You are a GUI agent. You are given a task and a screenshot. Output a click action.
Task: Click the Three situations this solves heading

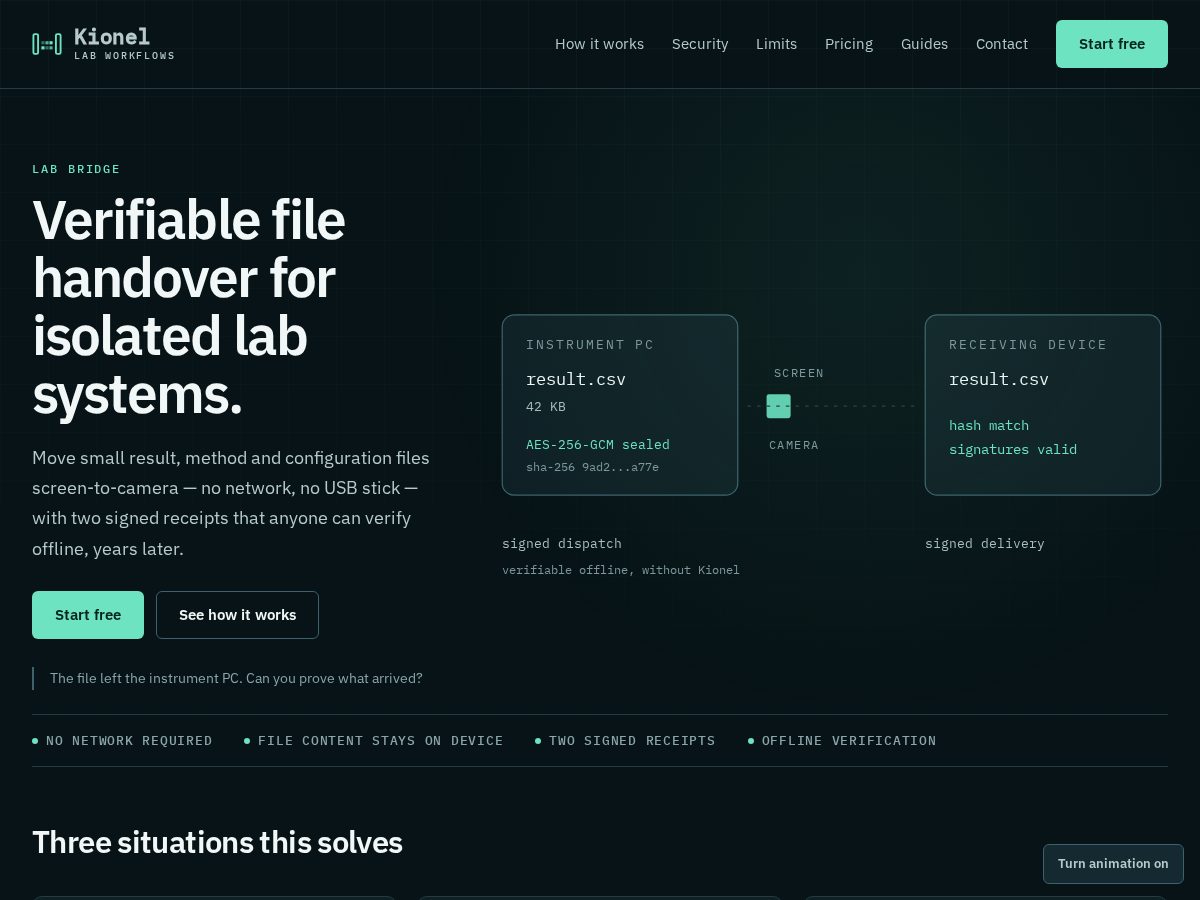tap(217, 842)
